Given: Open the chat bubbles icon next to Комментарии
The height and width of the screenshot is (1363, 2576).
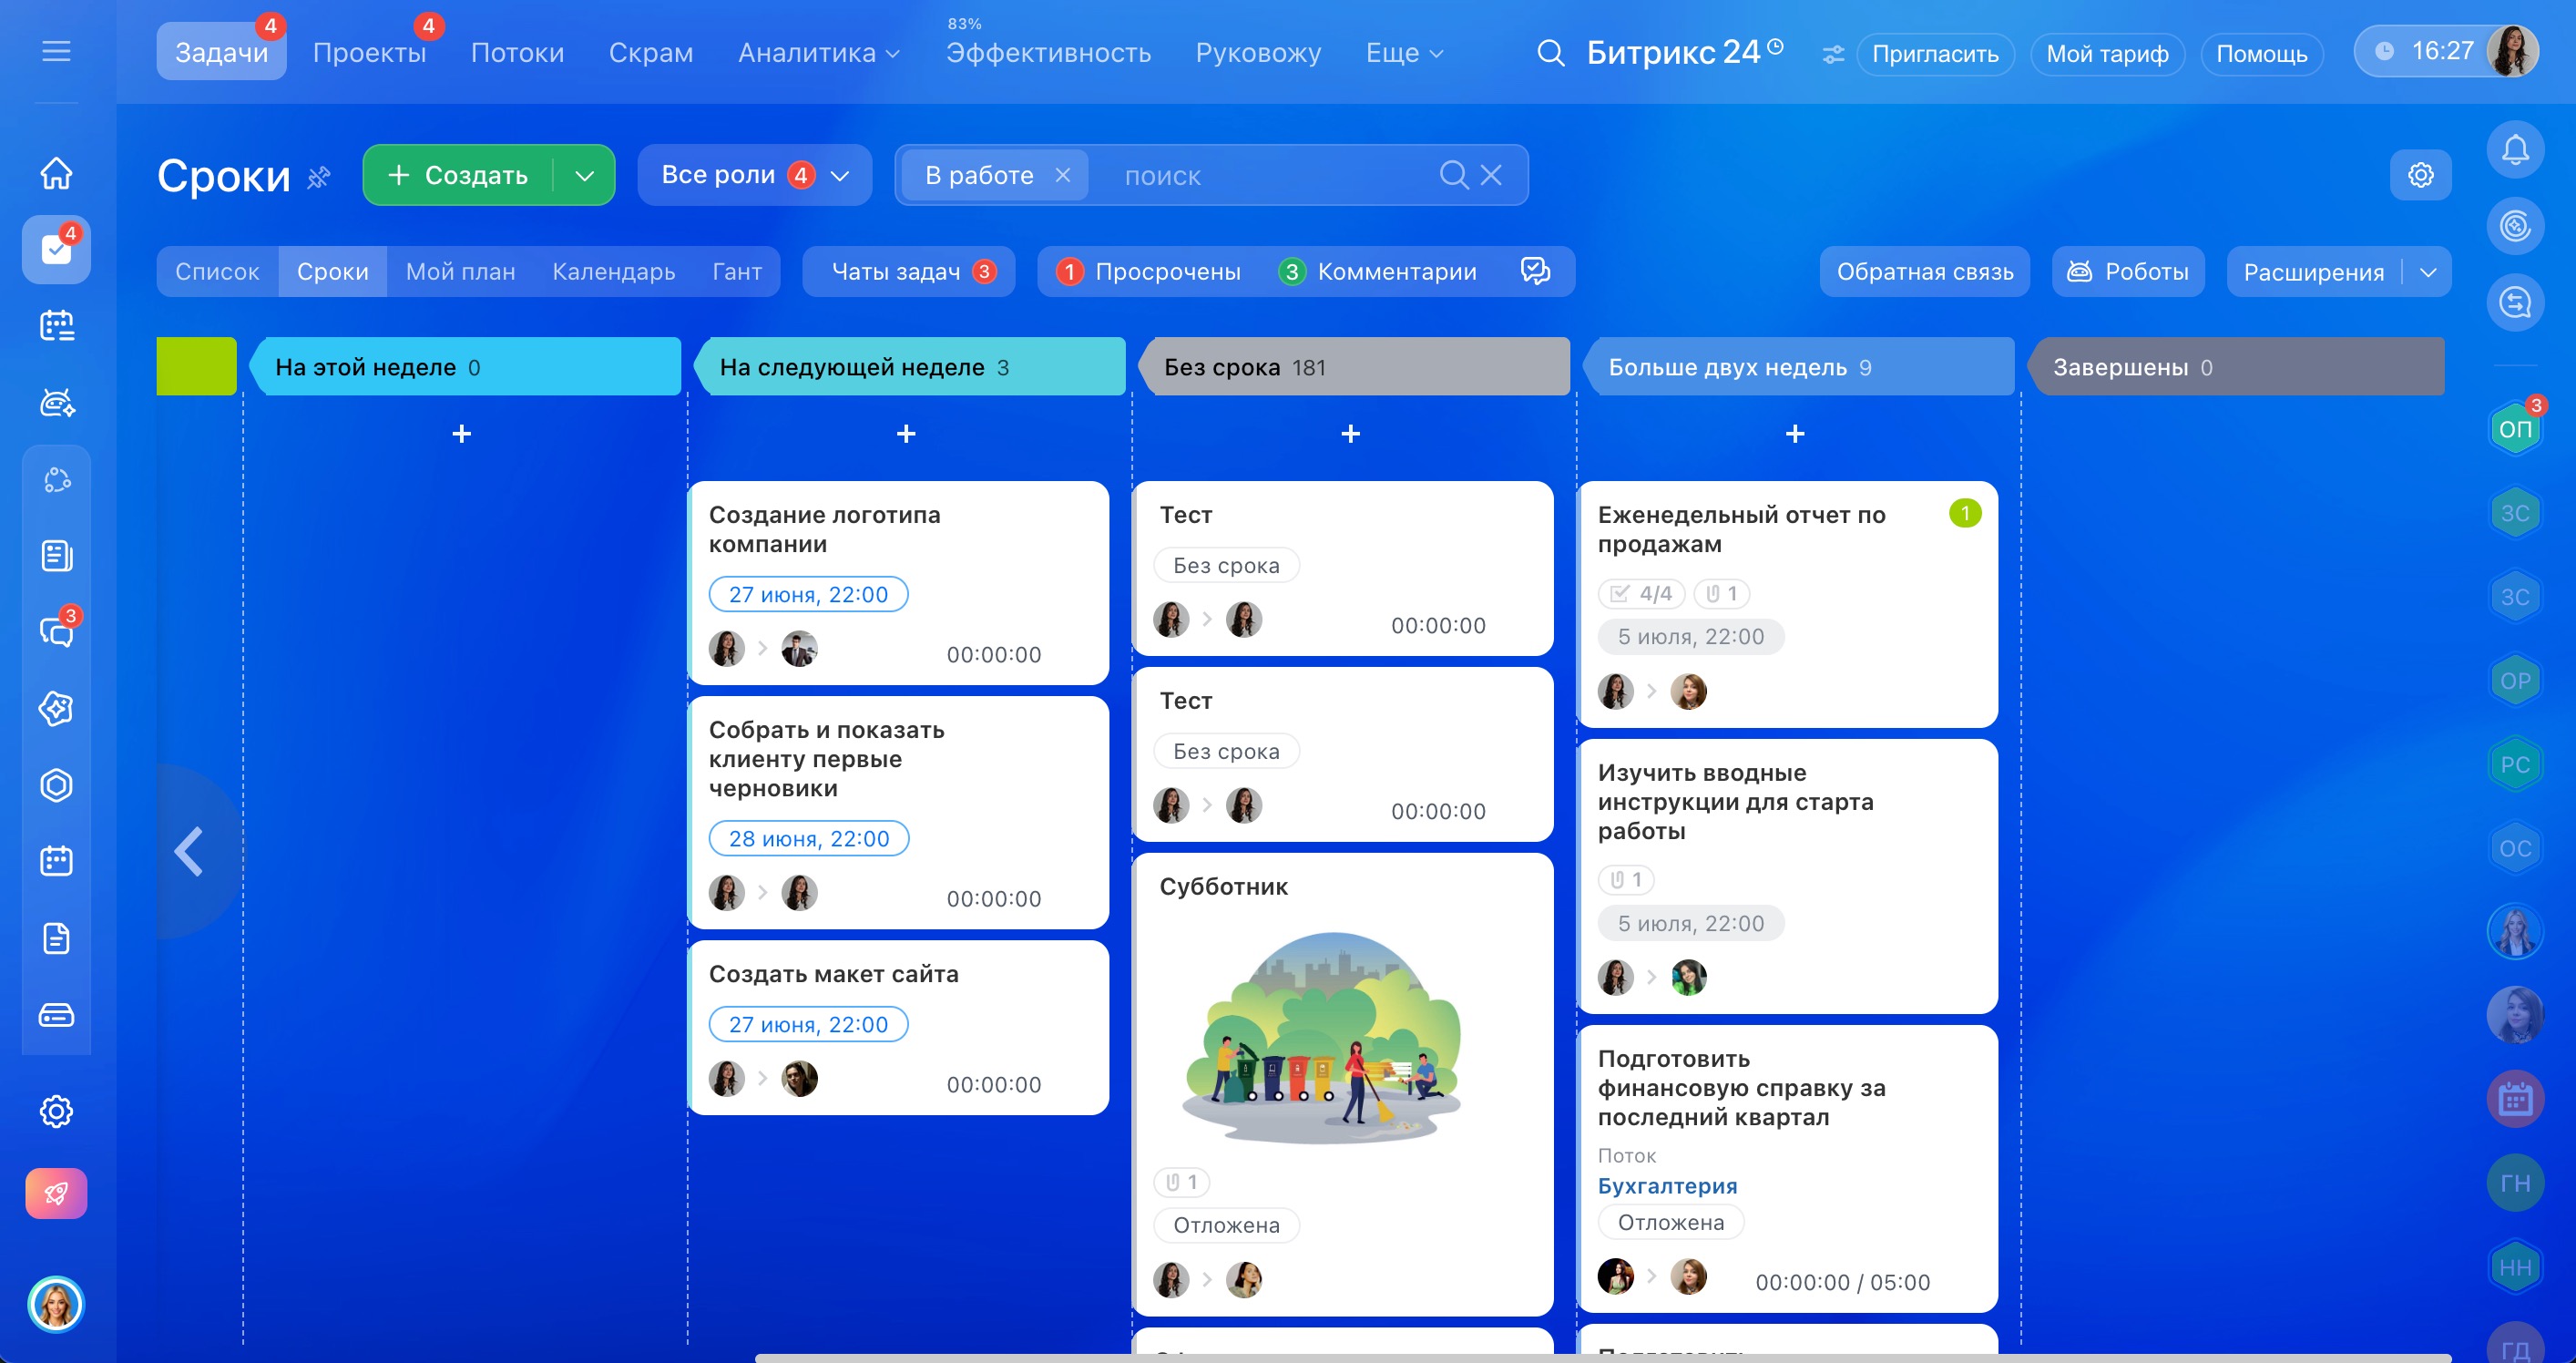Looking at the screenshot, I should pyautogui.click(x=1535, y=271).
